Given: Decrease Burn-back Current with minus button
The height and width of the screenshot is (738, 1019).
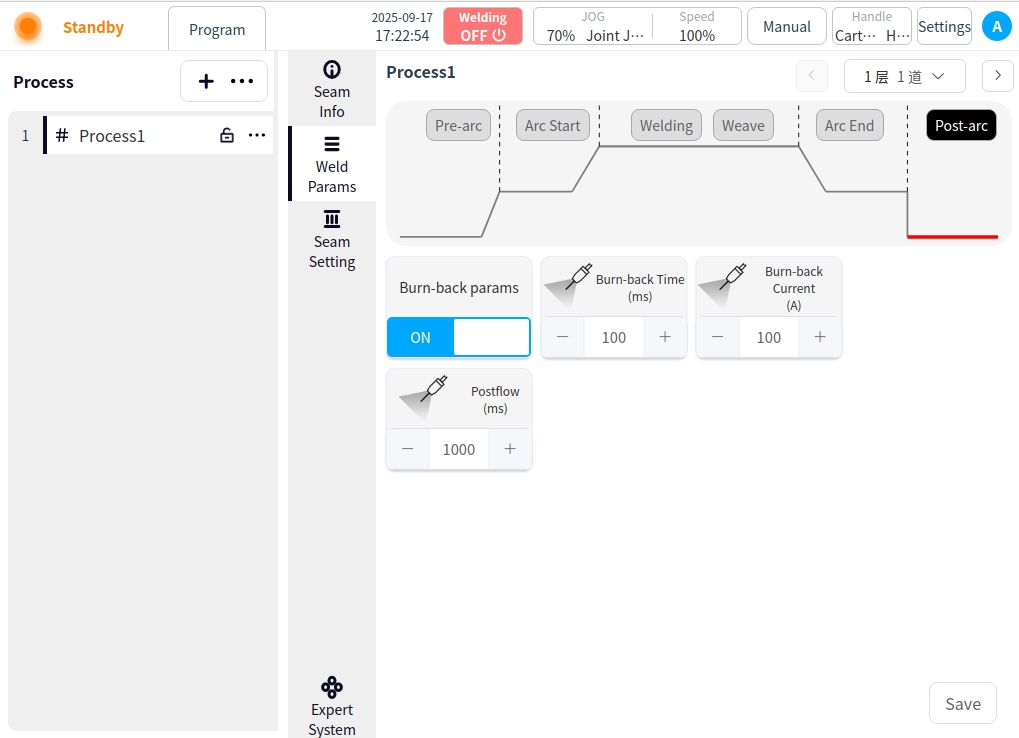Looking at the screenshot, I should tap(718, 337).
